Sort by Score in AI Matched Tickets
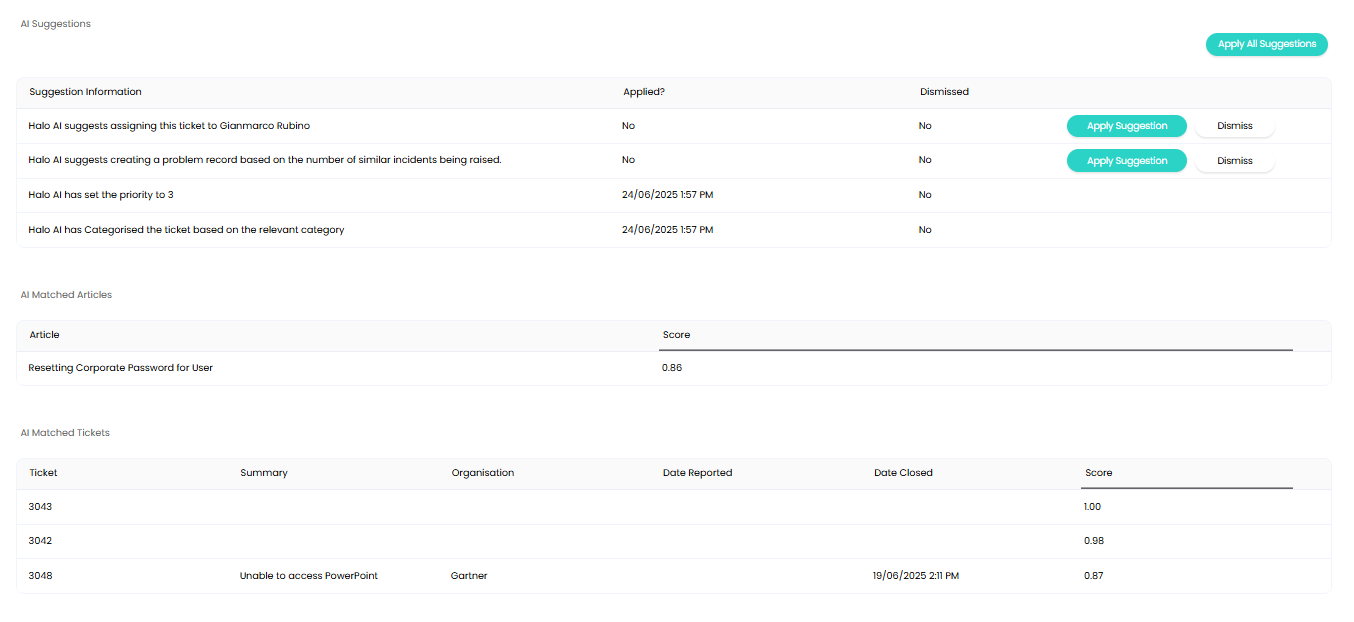The width and height of the screenshot is (1354, 622). click(1099, 473)
